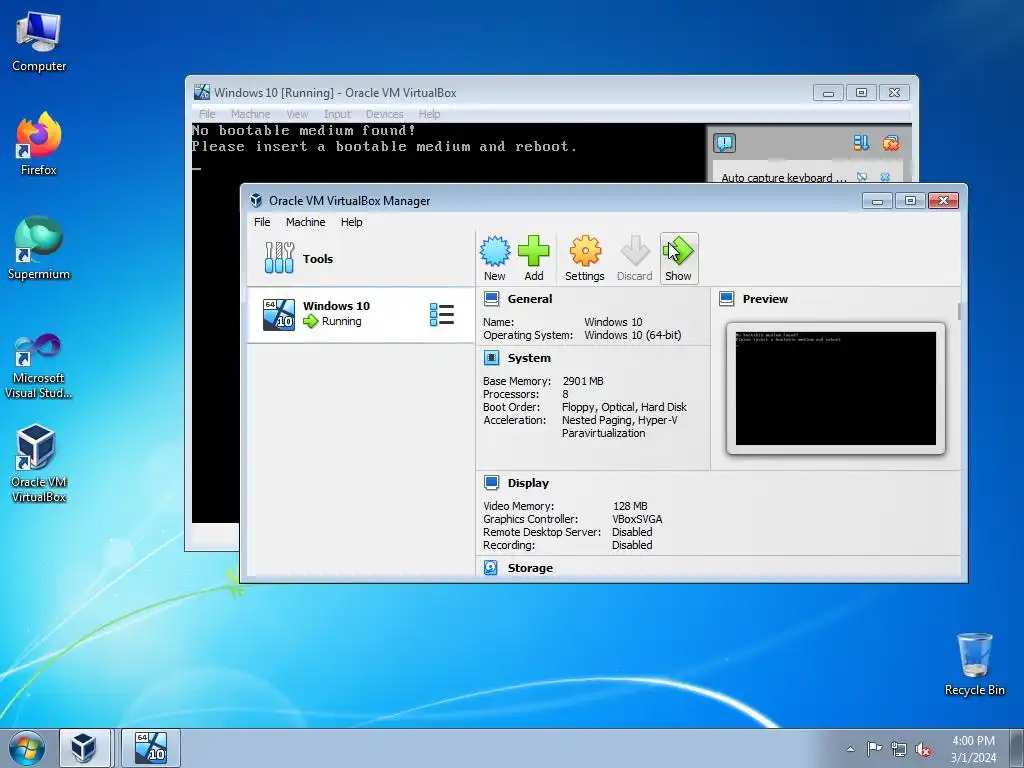Click notification center speech-bubble icon in VM window
Image resolution: width=1024 pixels, height=768 pixels.
[724, 143]
